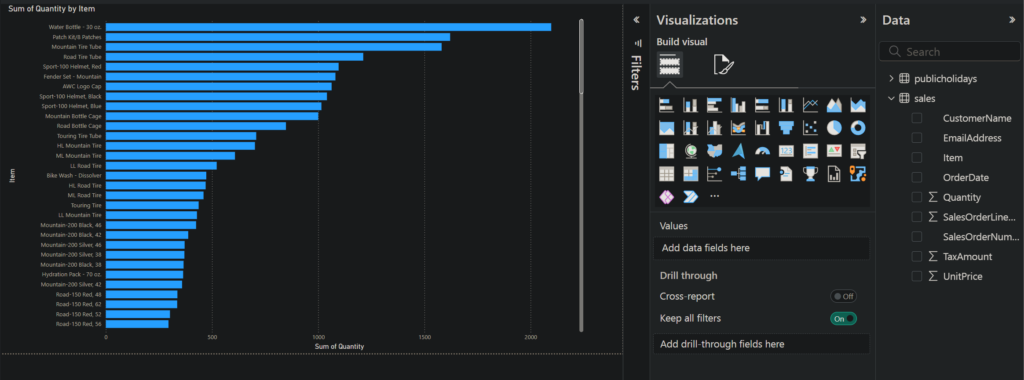This screenshot has height=380, width=1024.
Task: Select the Treemap visual
Action: click(x=666, y=151)
